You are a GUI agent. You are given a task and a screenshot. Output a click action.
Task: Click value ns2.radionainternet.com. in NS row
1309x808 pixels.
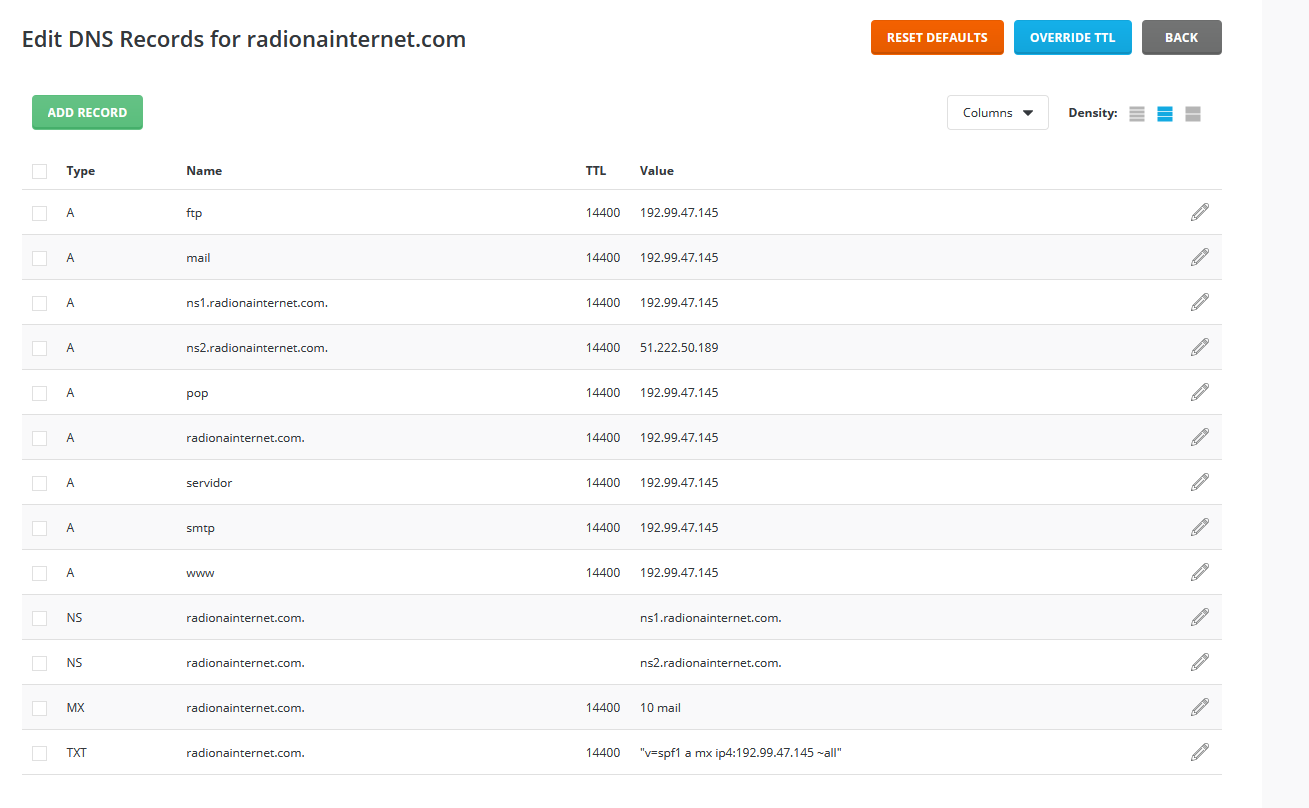click(x=711, y=663)
